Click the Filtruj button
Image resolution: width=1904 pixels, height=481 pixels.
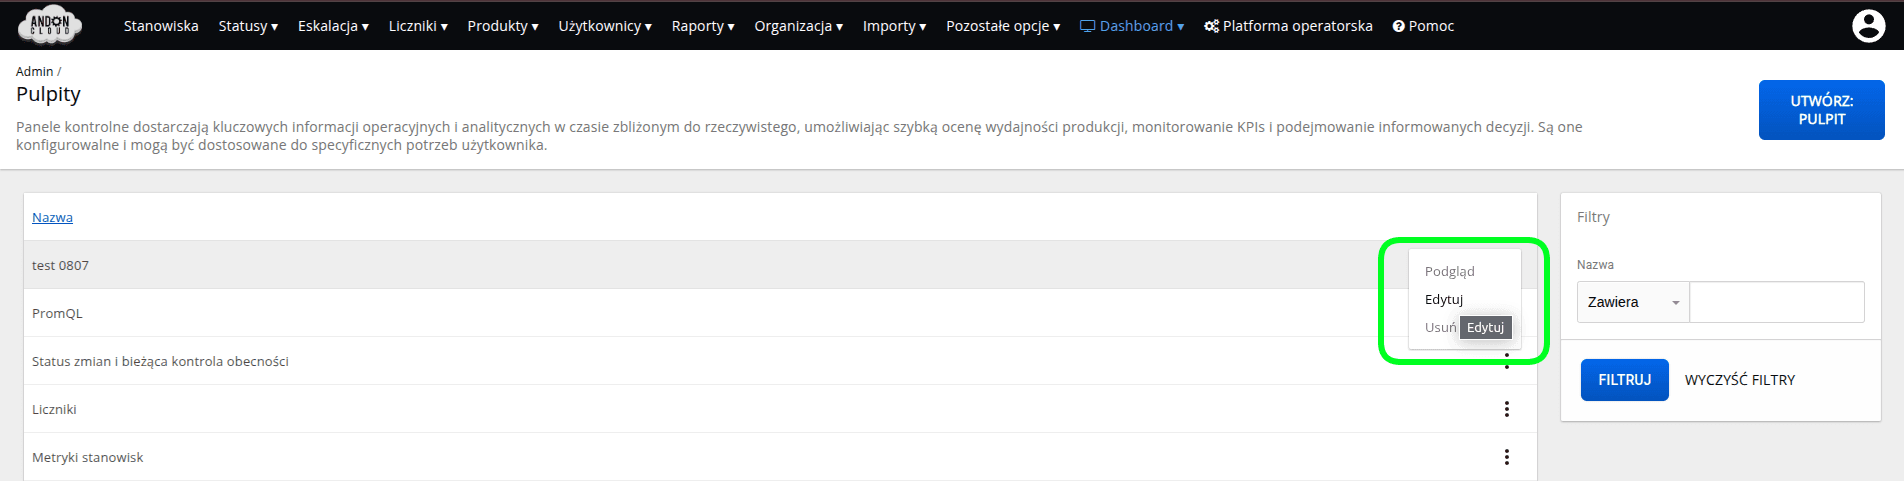(x=1624, y=380)
